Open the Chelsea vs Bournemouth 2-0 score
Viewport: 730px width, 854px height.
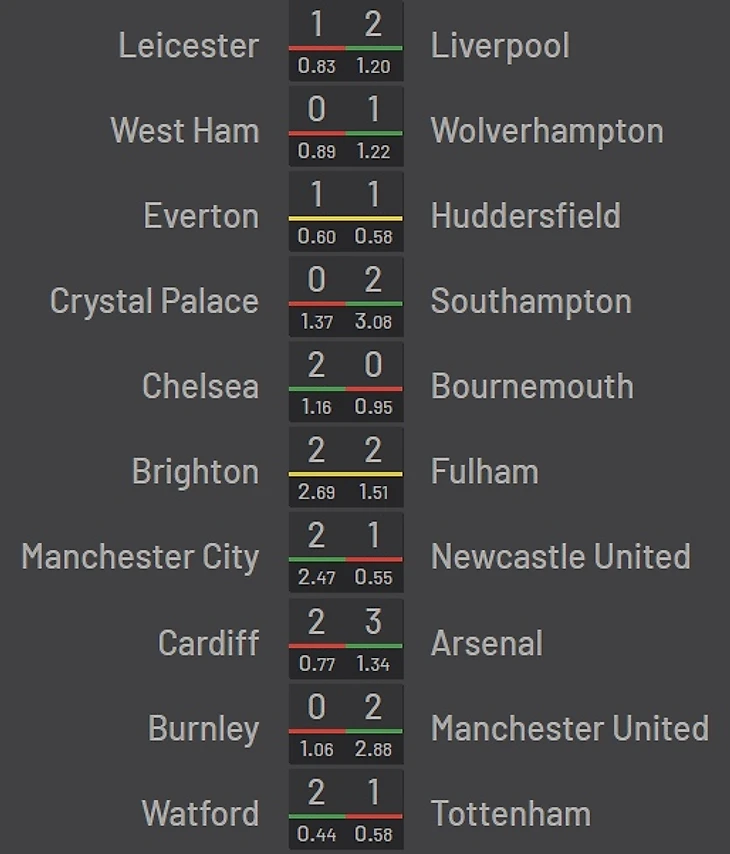(346, 382)
